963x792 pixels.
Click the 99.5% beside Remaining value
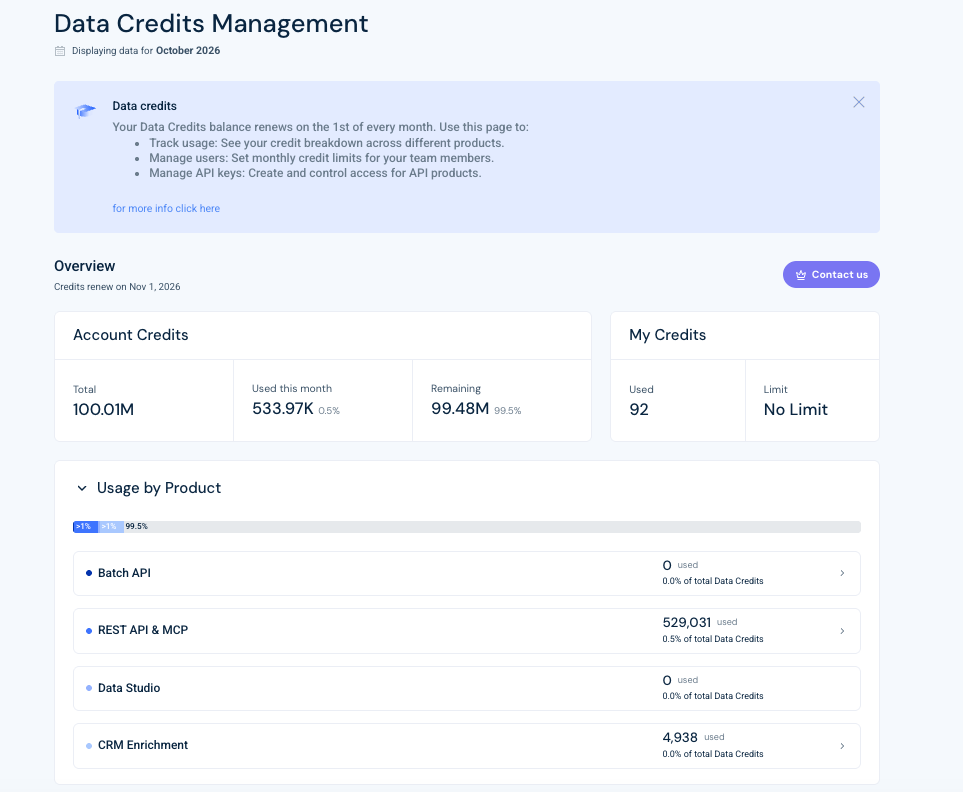pos(508,411)
